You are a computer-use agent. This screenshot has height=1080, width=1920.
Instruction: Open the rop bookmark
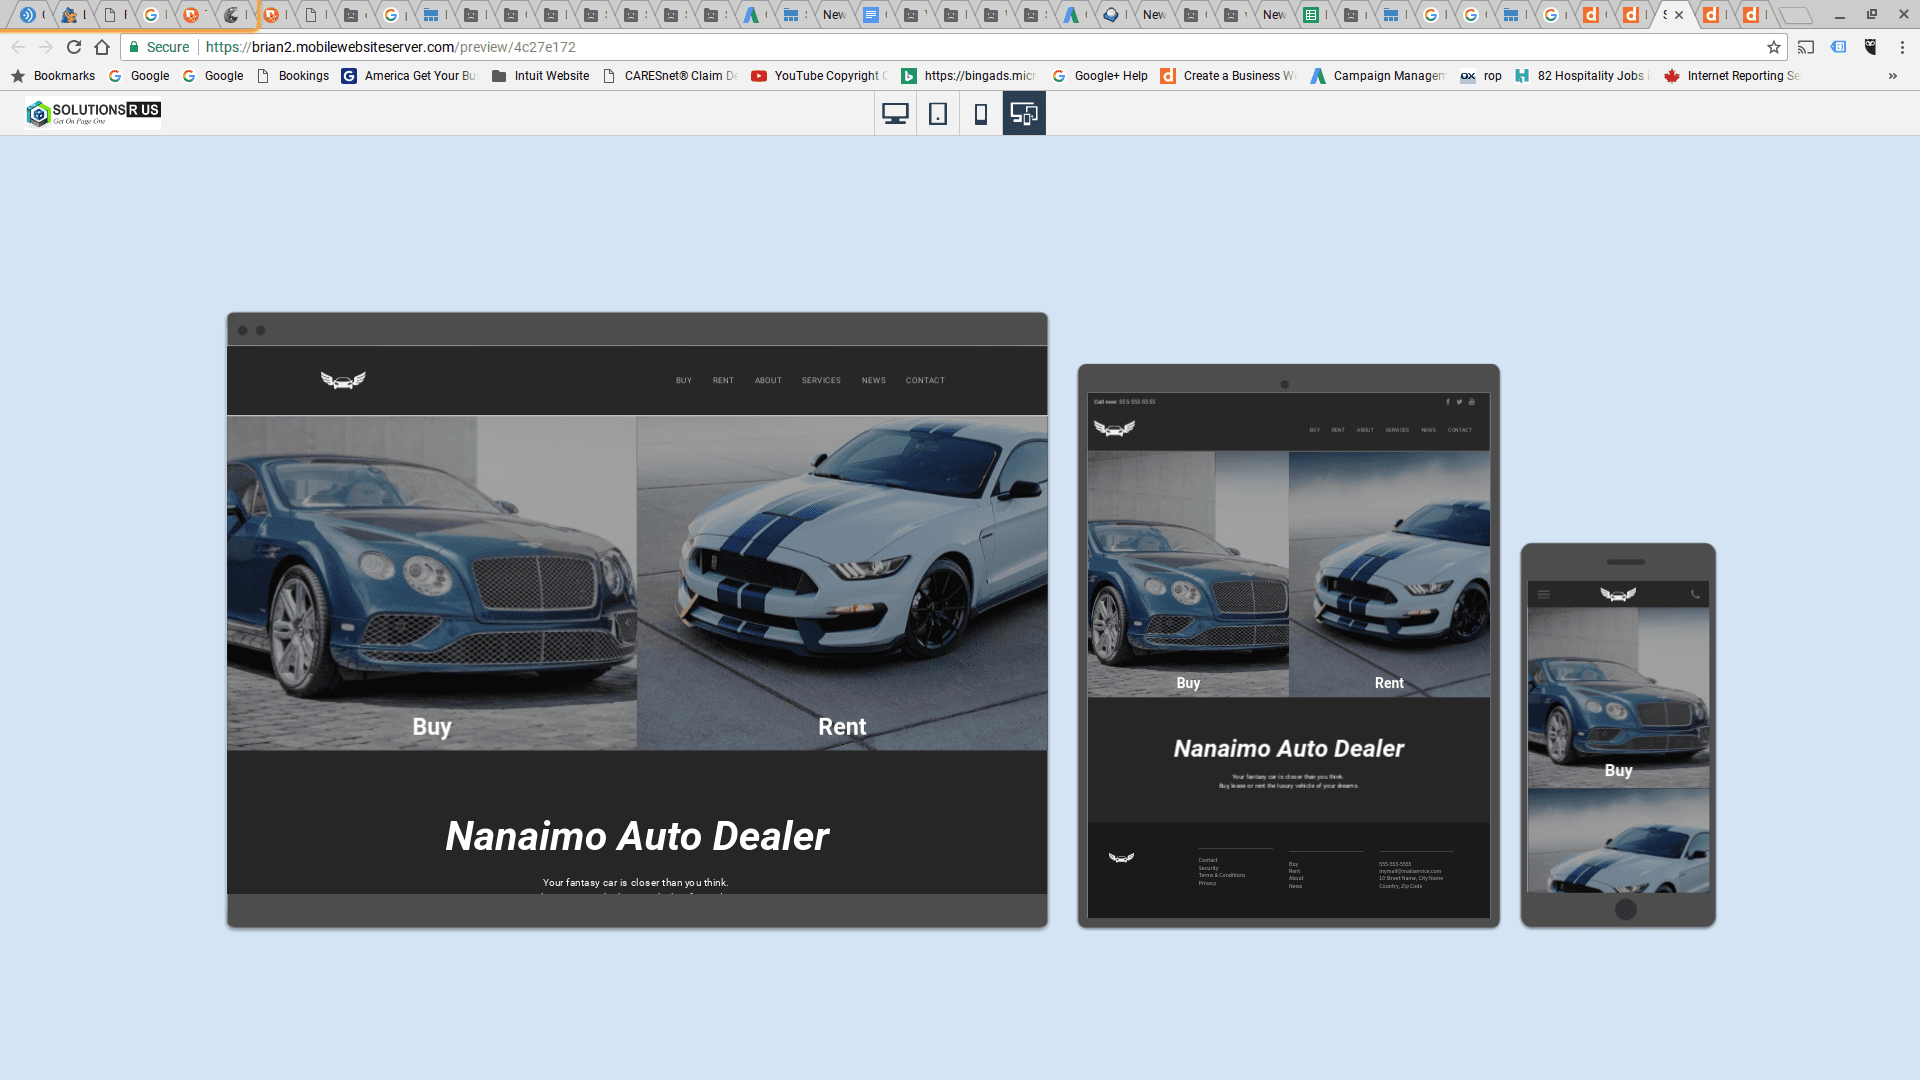click(x=1481, y=76)
